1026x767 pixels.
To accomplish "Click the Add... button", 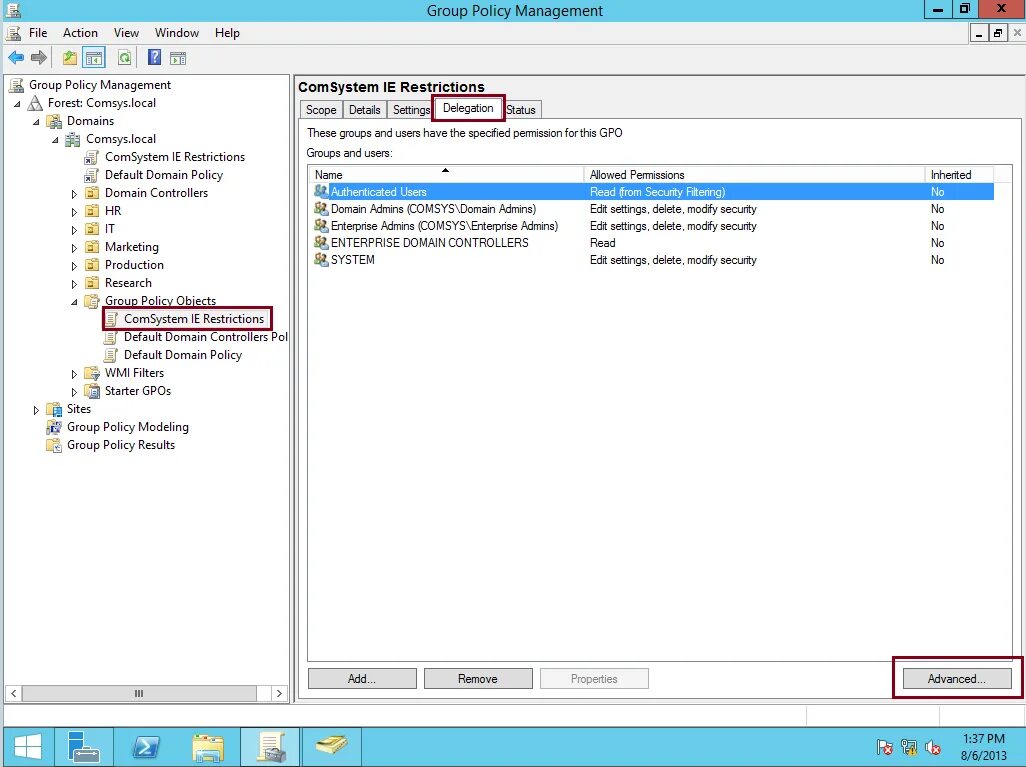I will click(x=362, y=679).
